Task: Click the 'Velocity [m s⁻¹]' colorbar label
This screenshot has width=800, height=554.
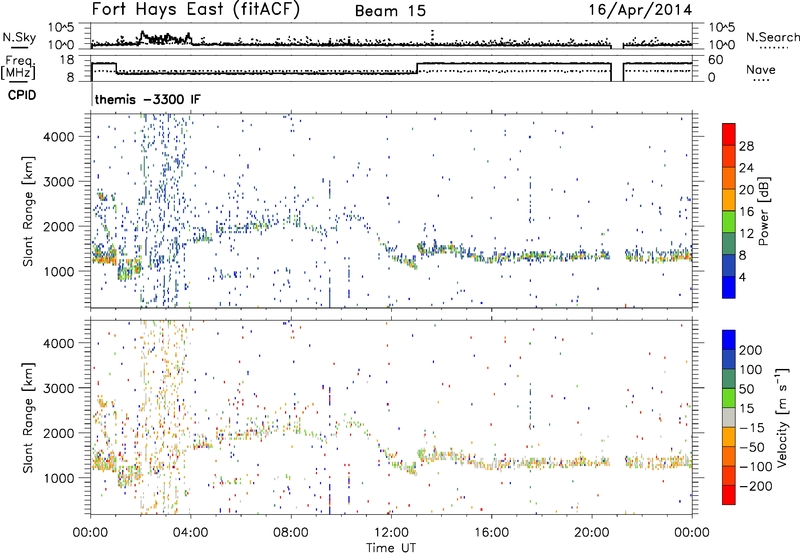Action: click(782, 417)
